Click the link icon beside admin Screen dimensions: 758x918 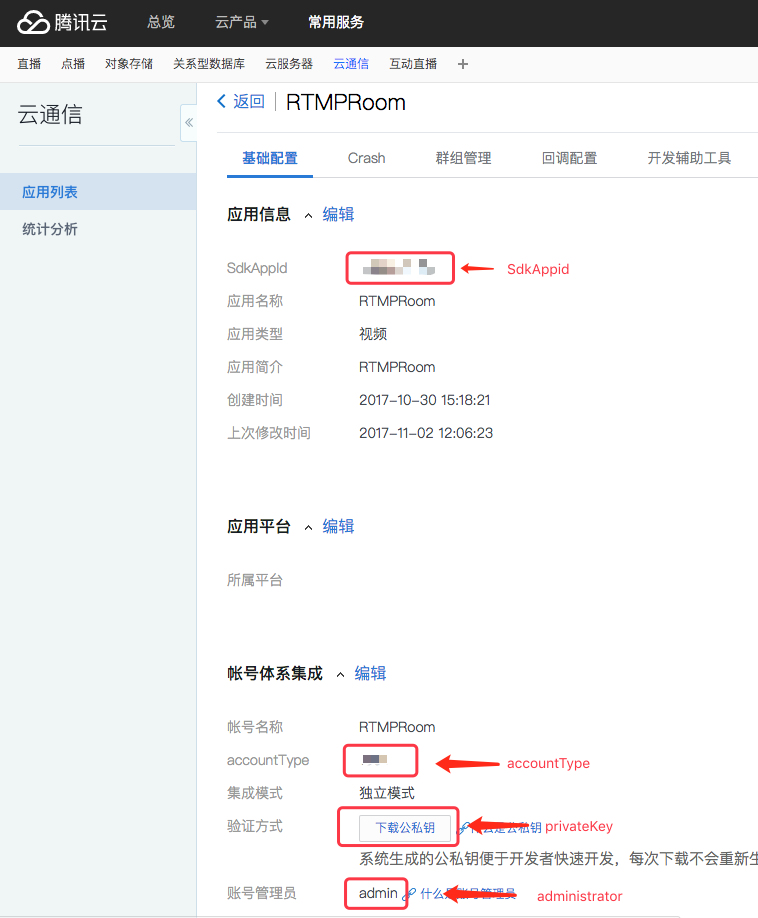[410, 893]
